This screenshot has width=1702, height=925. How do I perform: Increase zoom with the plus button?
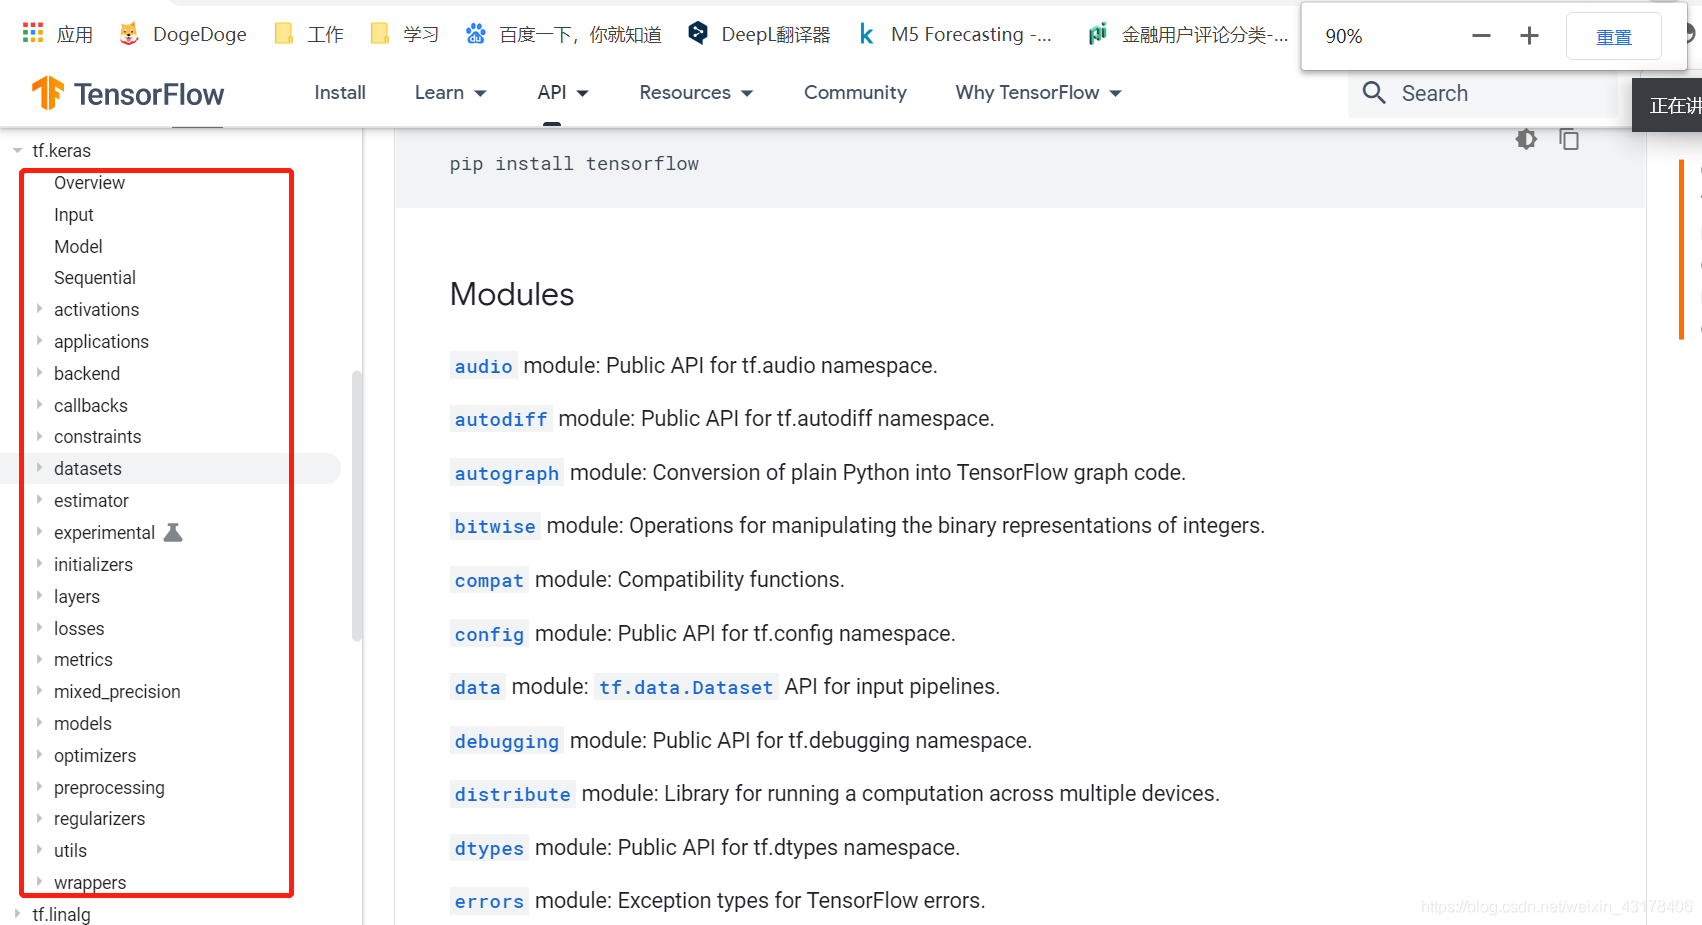click(1529, 36)
